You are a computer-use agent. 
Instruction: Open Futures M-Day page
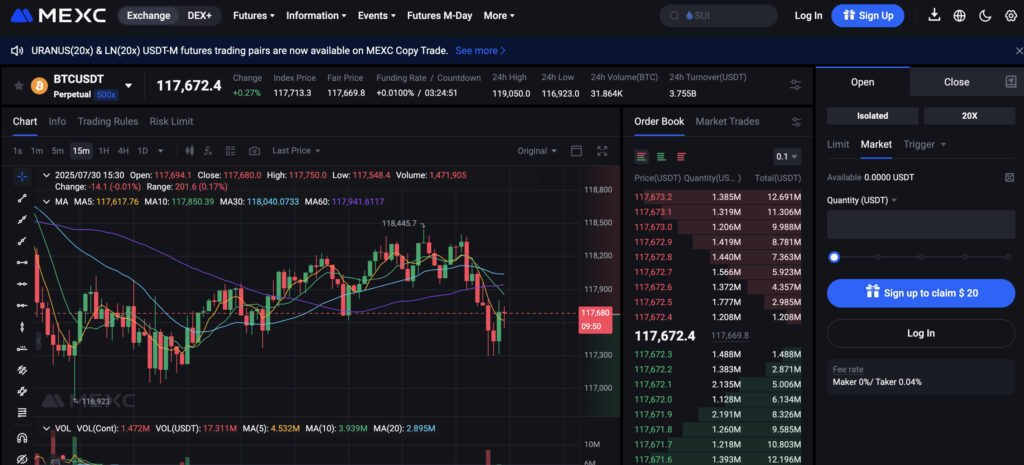440,16
